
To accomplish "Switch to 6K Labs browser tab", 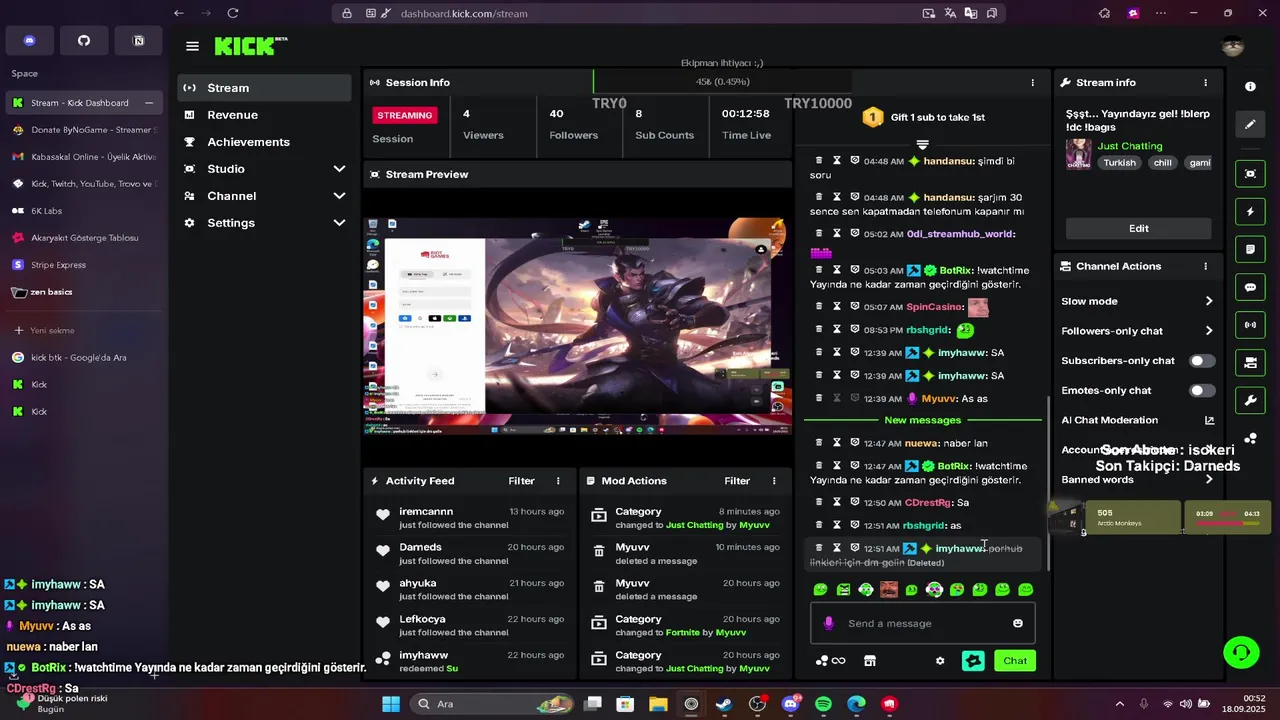I will pyautogui.click(x=84, y=211).
